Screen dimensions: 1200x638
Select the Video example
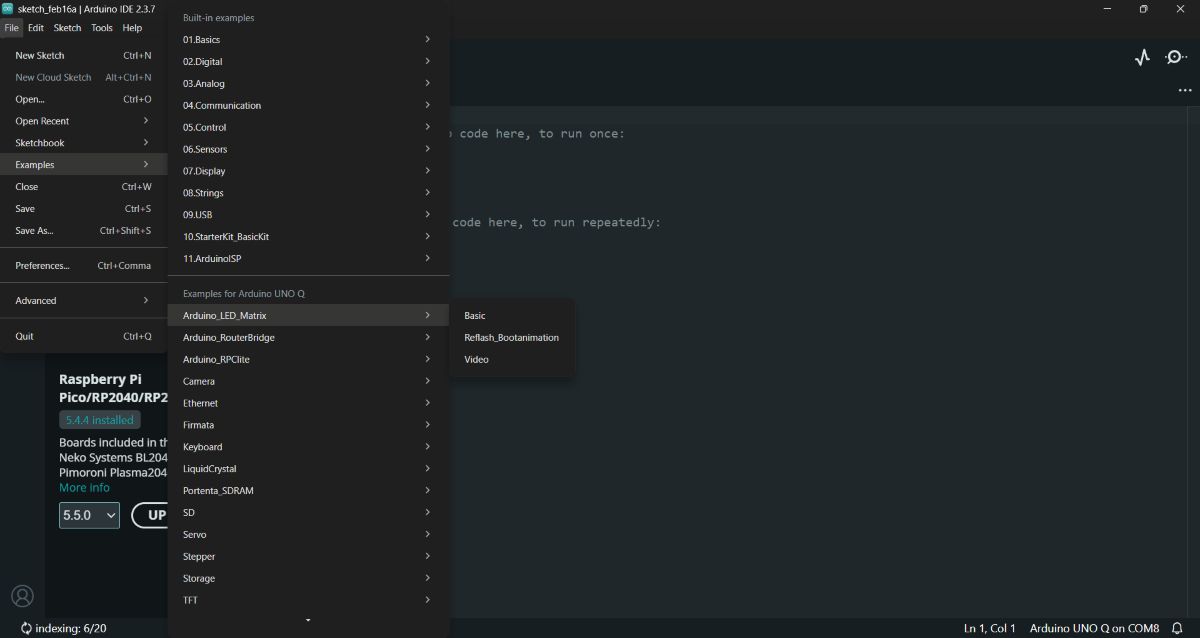pyautogui.click(x=476, y=359)
